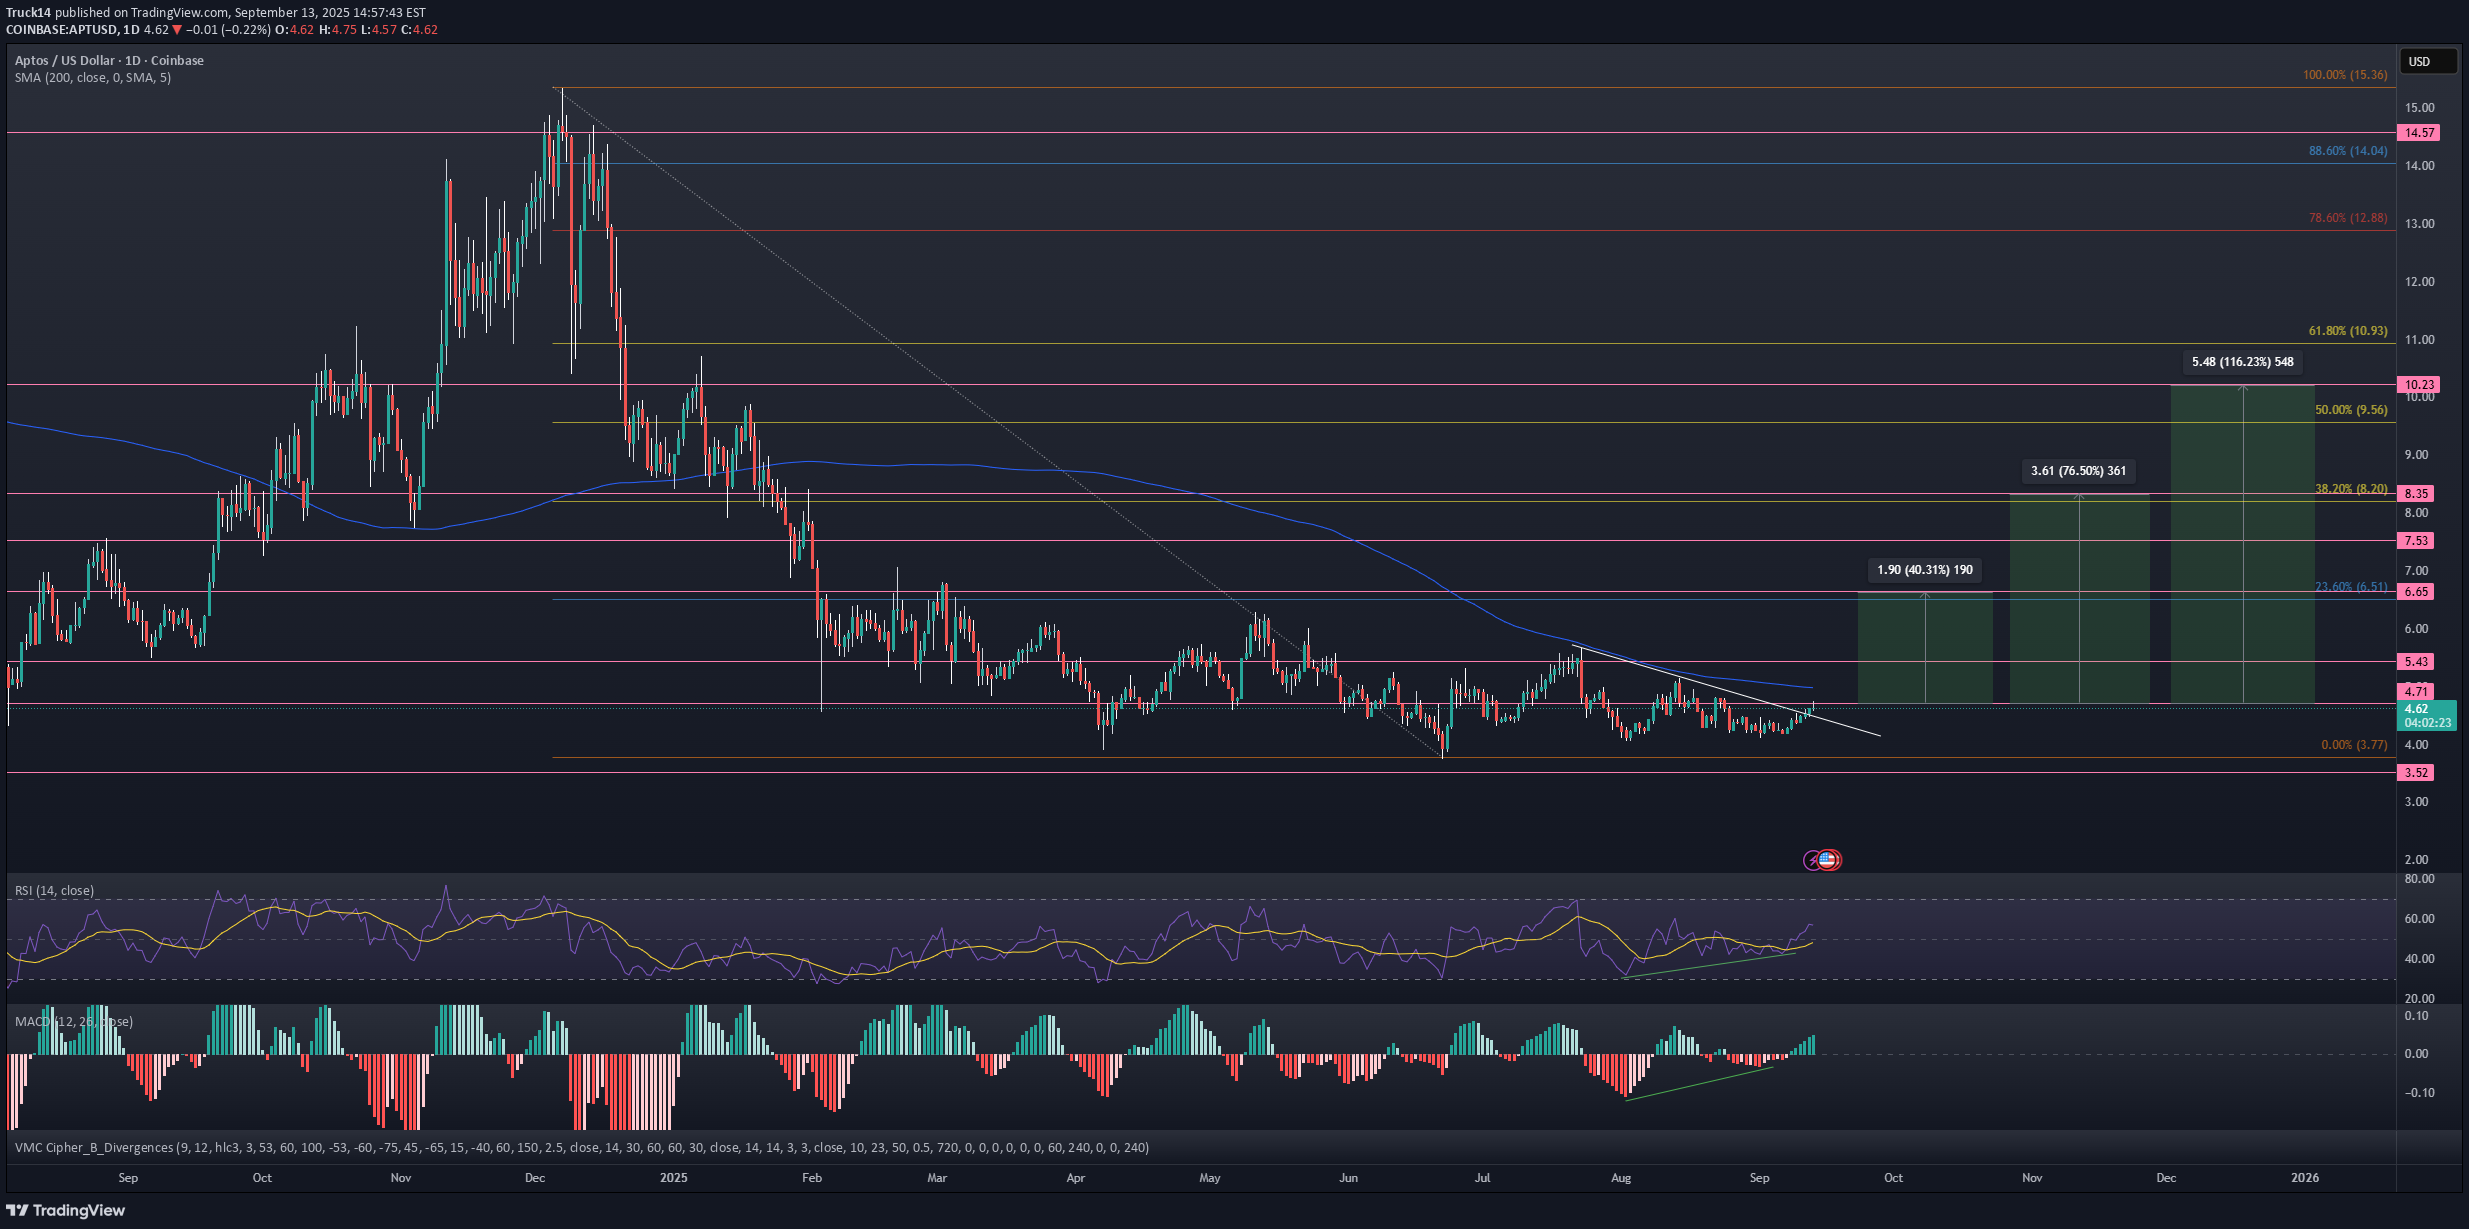Click the Feb label on time axis
The width and height of the screenshot is (2469, 1229).
812,1178
